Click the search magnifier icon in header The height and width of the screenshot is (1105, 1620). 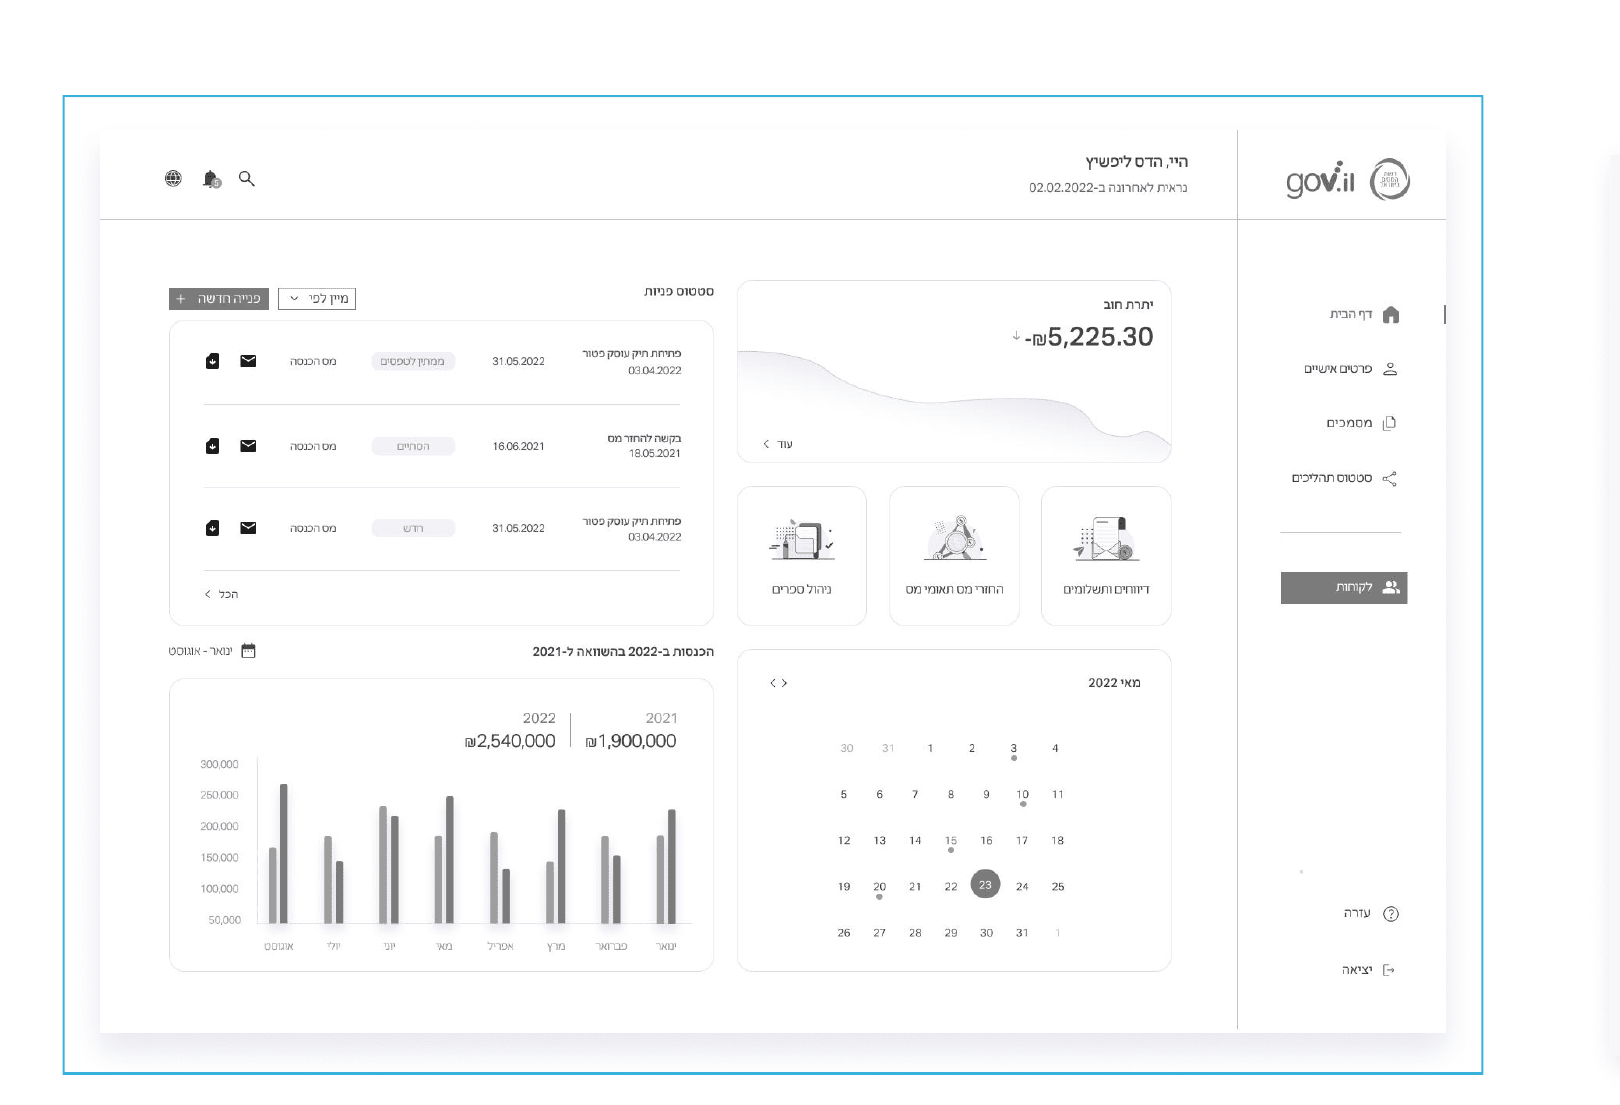[246, 179]
